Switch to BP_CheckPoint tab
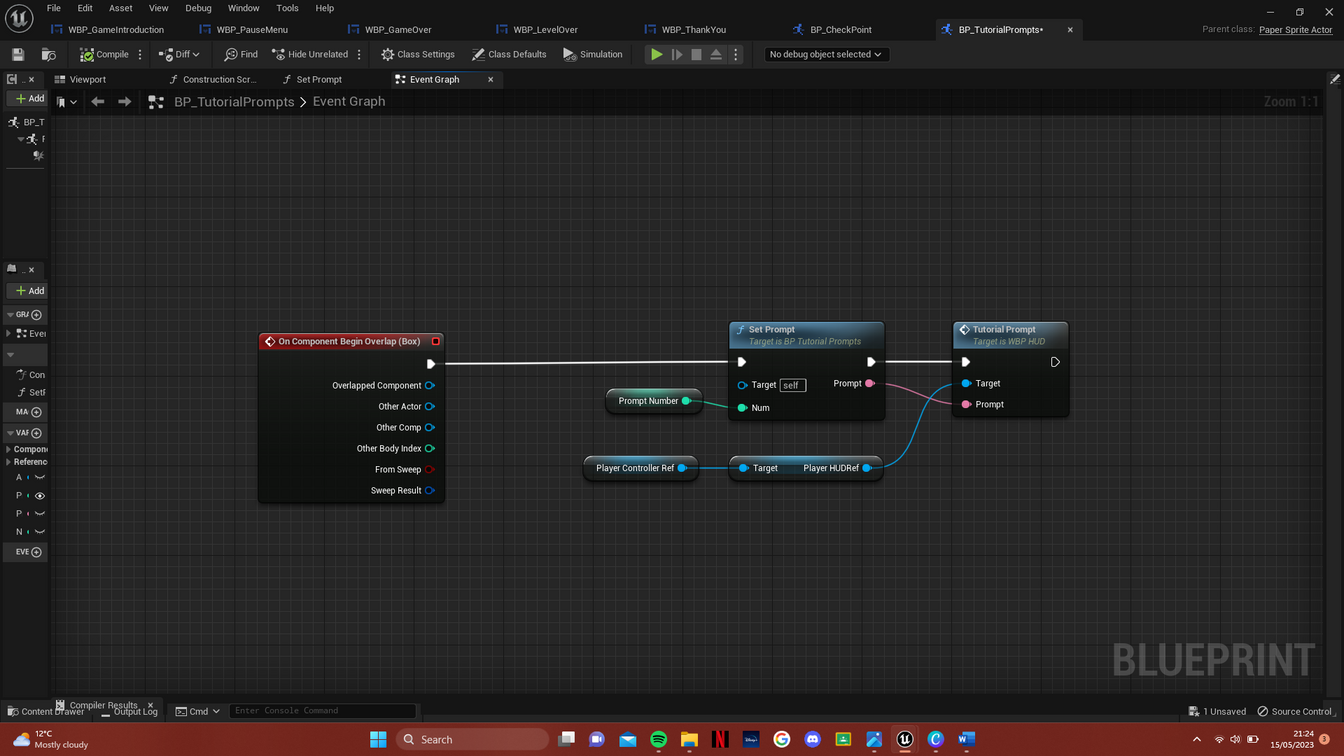1344x756 pixels. pyautogui.click(x=841, y=30)
